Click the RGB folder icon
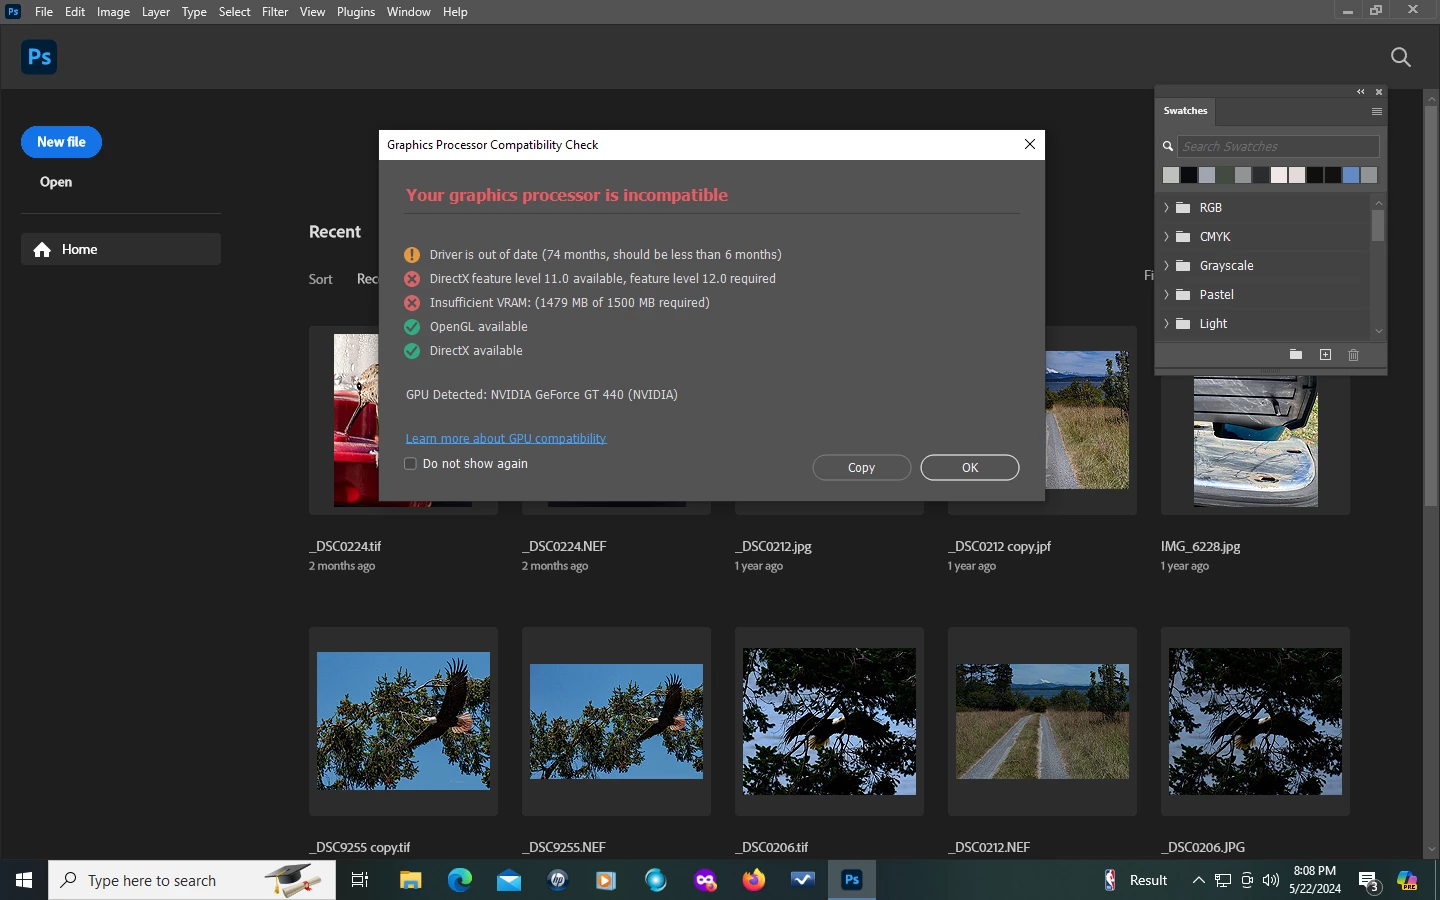Viewport: 1440px width, 900px height. [x=1183, y=208]
